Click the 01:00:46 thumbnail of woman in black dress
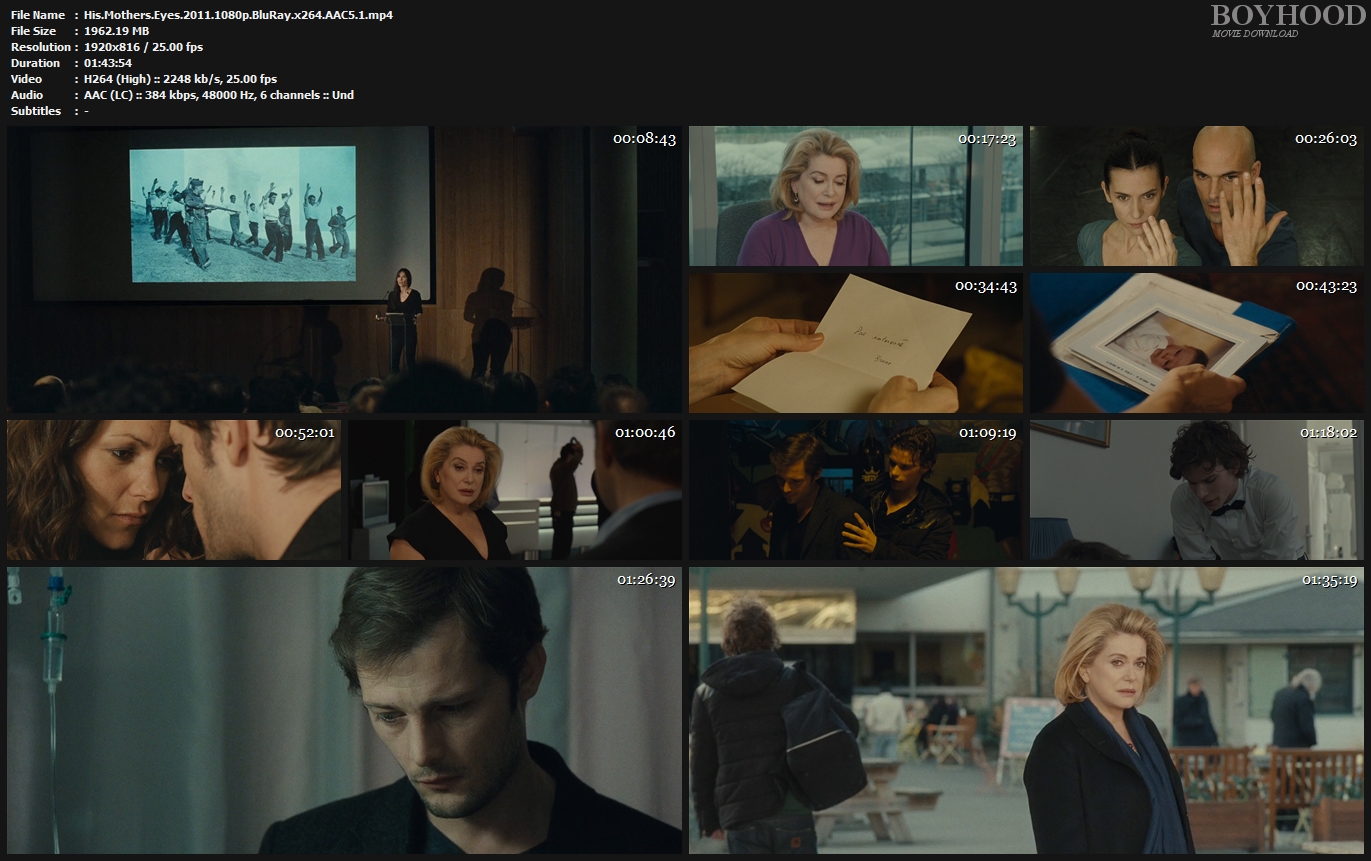This screenshot has width=1371, height=861. (515, 490)
